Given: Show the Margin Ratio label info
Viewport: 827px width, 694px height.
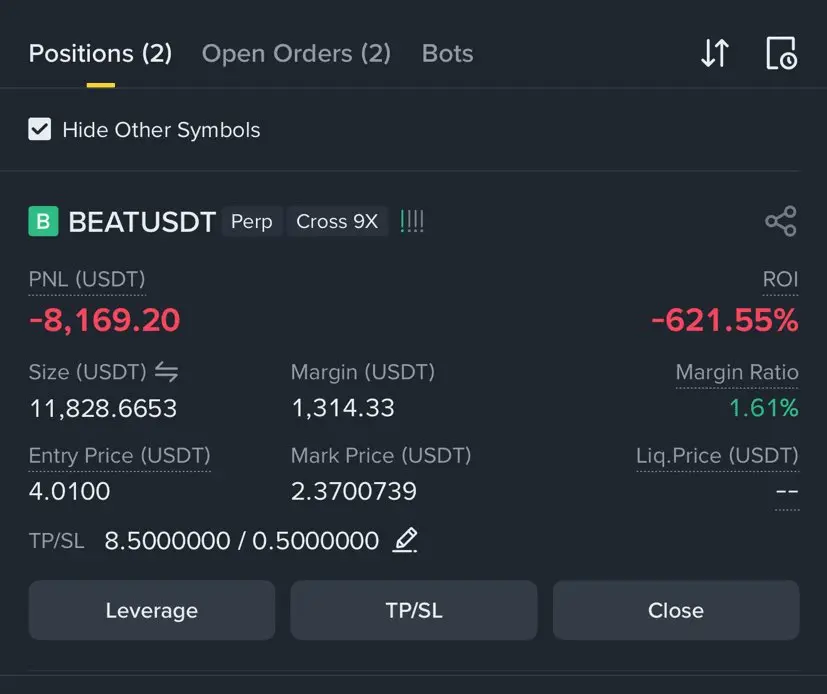Looking at the screenshot, I should (737, 372).
